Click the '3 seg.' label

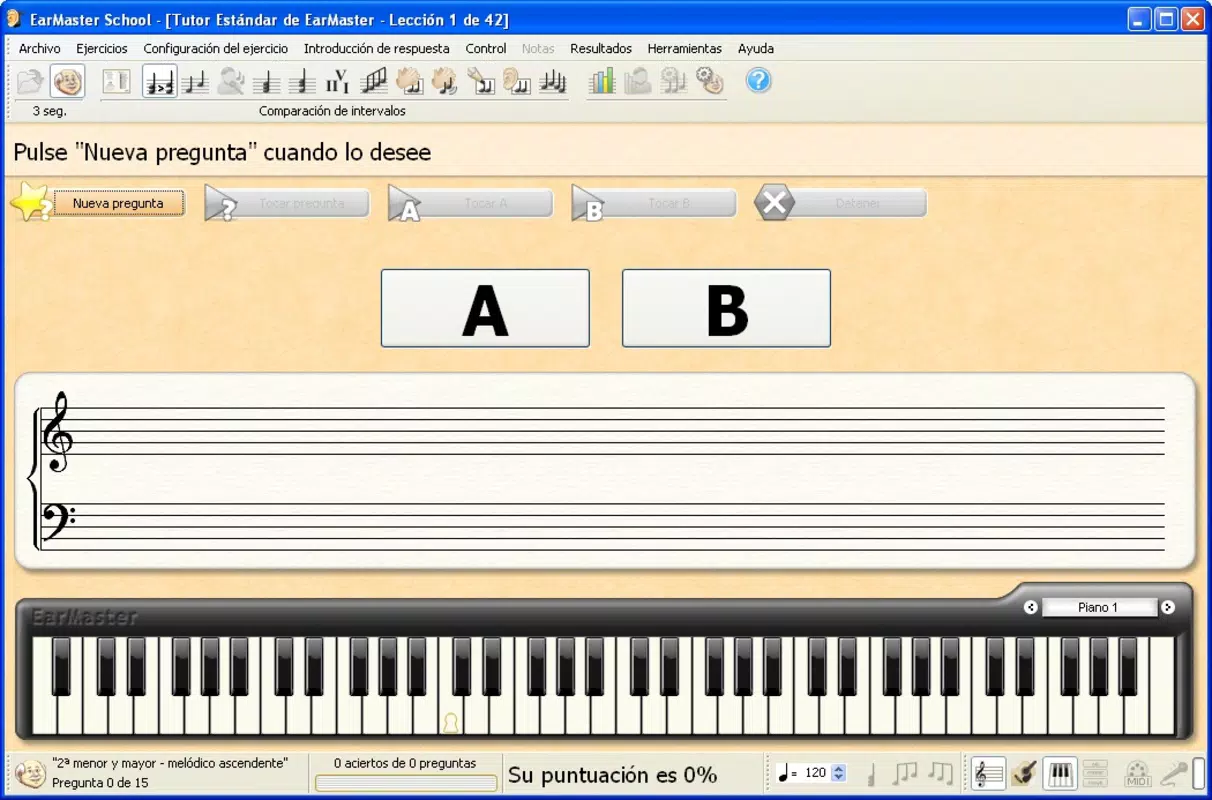pyautogui.click(x=50, y=111)
